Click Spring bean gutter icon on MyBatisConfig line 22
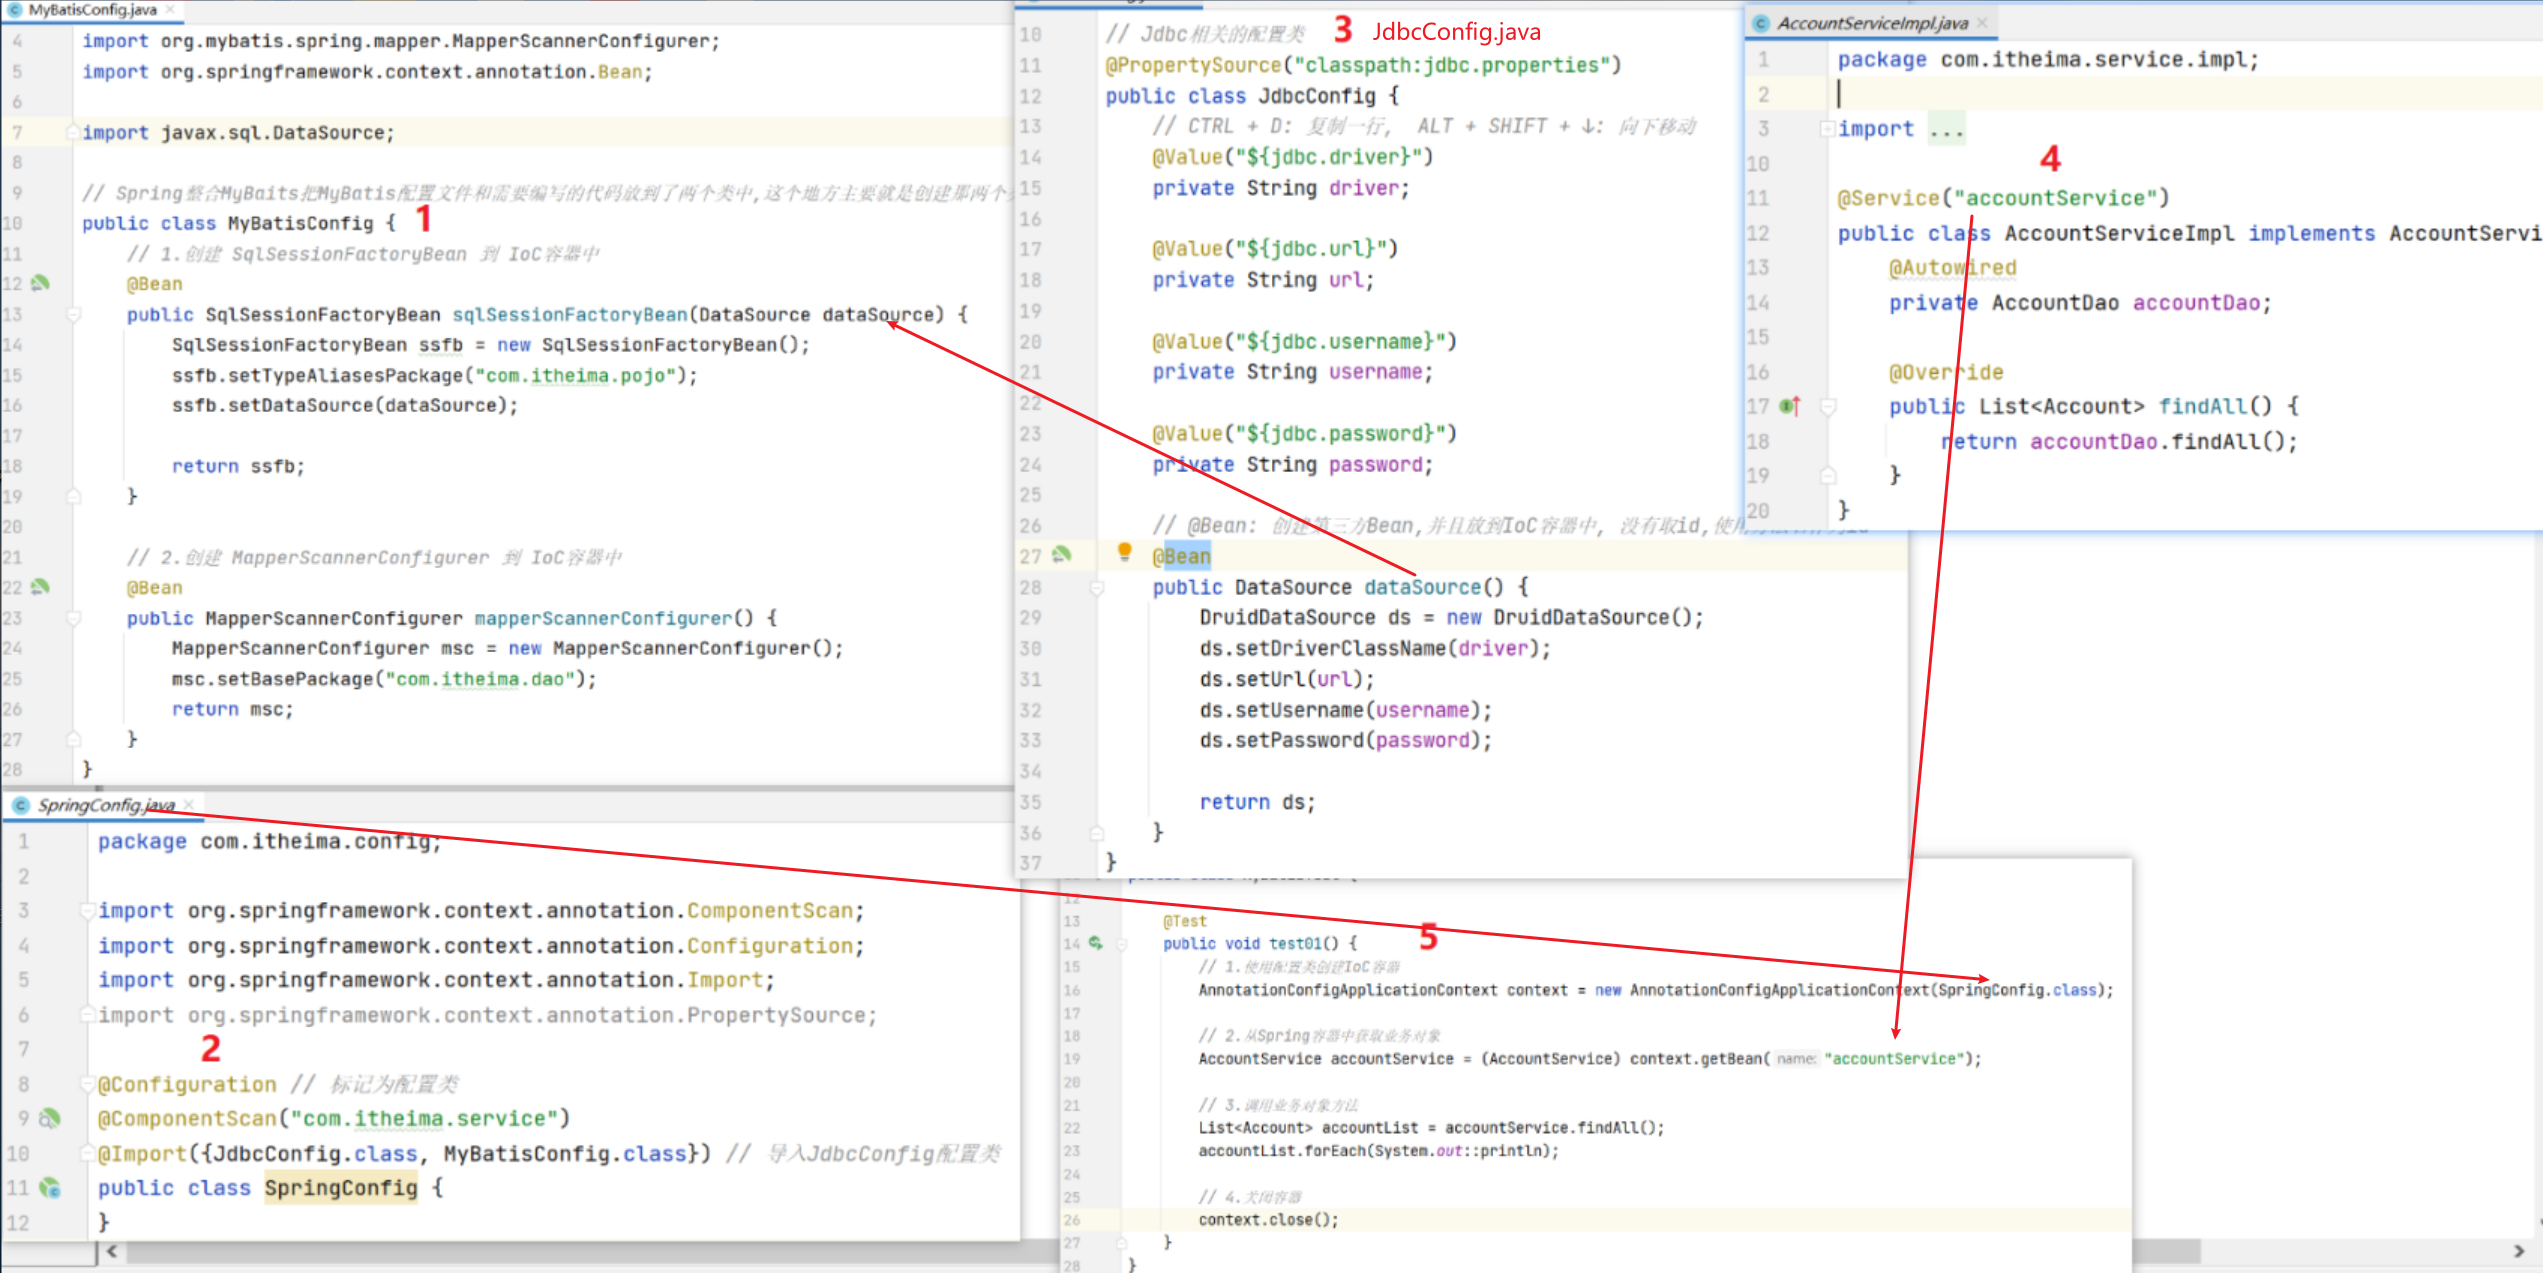 click(40, 587)
